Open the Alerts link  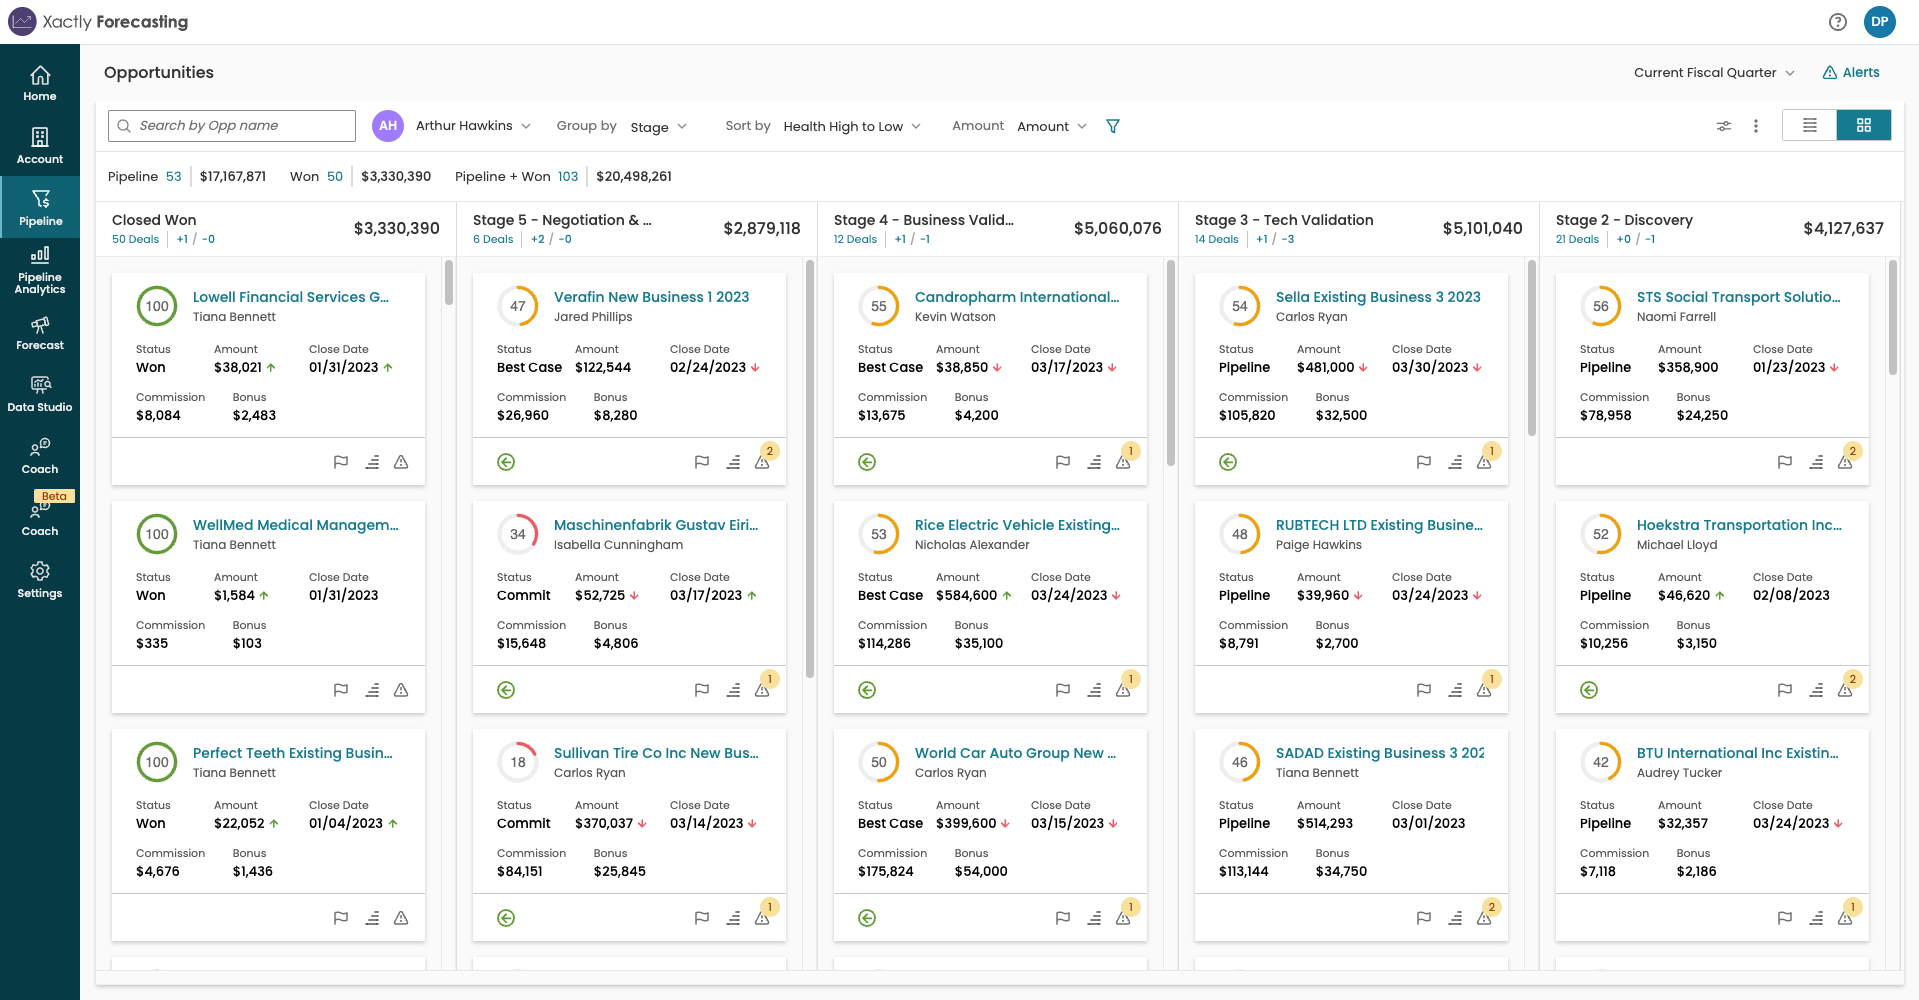(1851, 72)
